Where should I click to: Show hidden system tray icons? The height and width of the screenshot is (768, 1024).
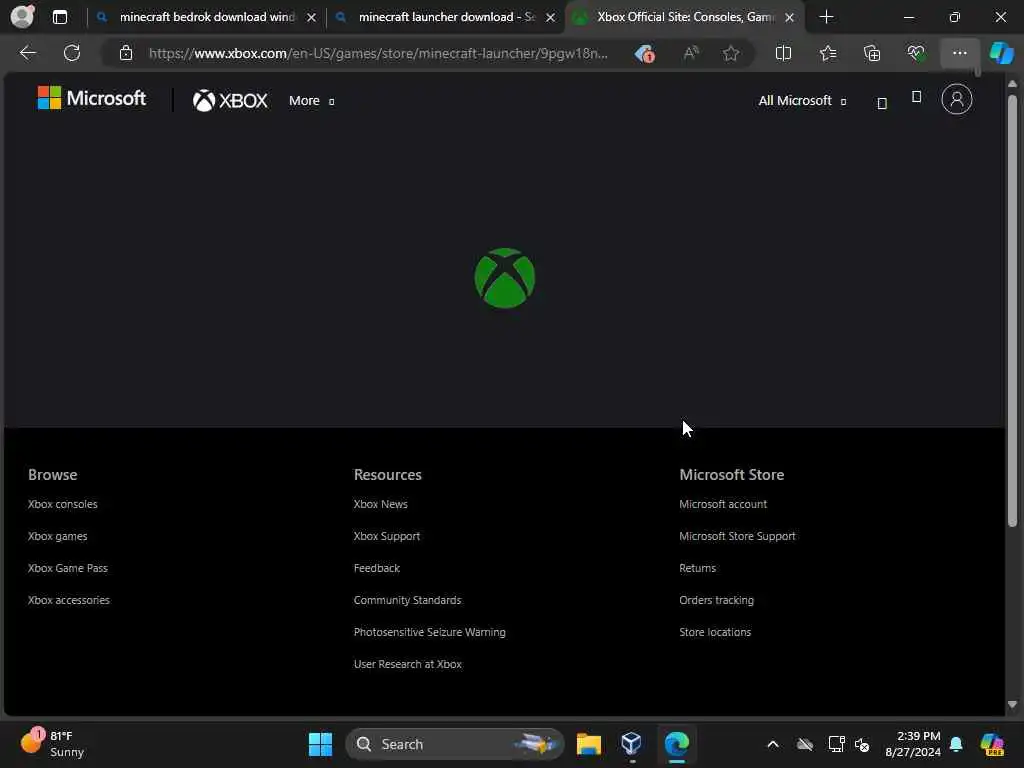click(773, 744)
